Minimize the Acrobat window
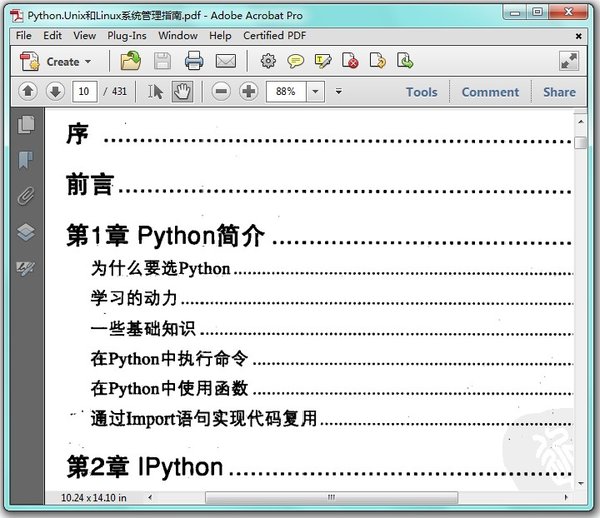 (x=515, y=13)
